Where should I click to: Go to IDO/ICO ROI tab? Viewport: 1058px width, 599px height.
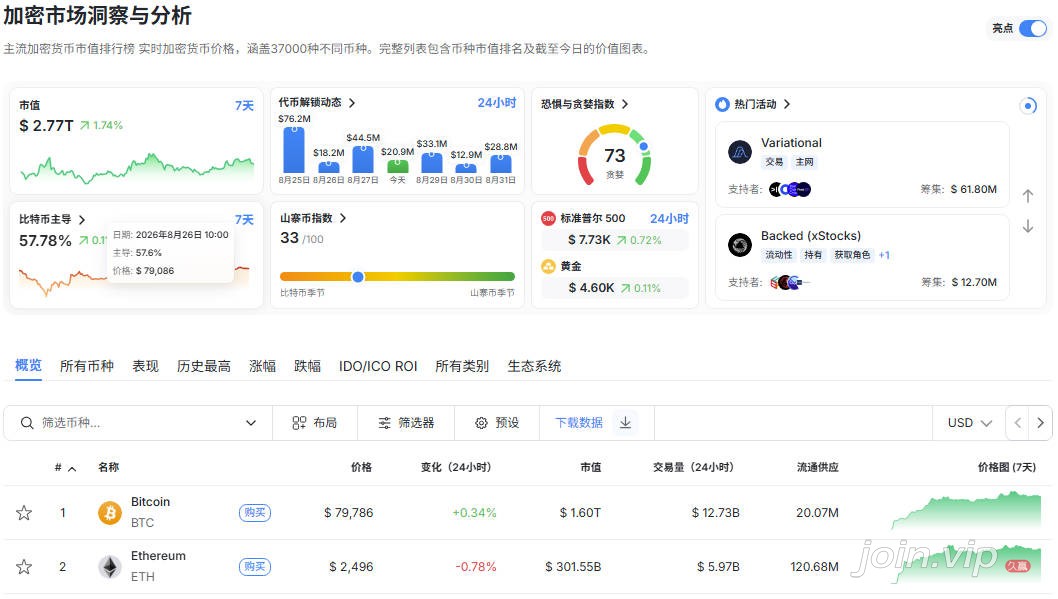click(378, 366)
